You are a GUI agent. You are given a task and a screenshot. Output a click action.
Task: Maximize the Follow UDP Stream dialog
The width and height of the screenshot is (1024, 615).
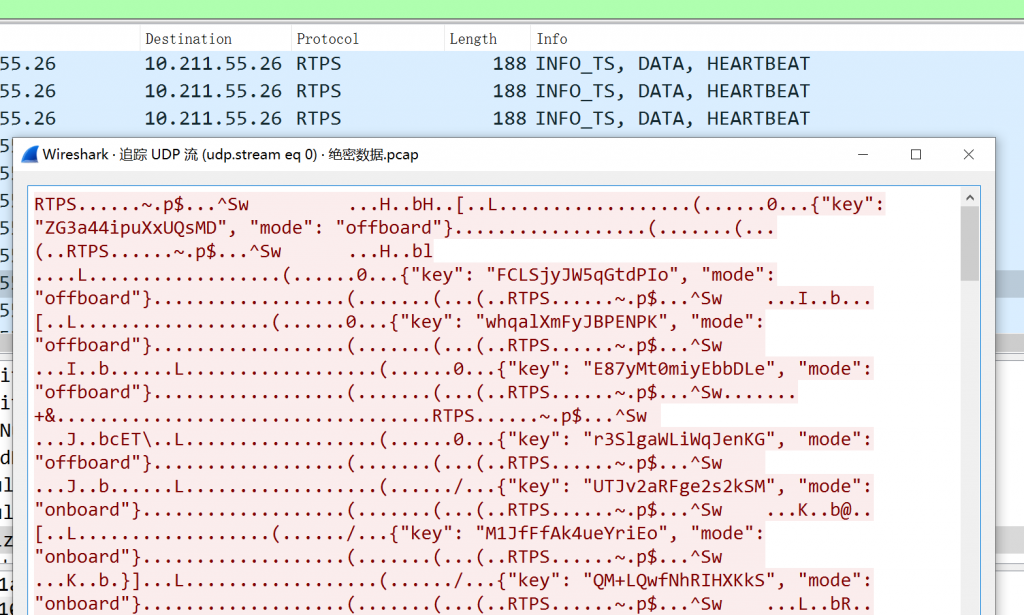pyautogui.click(x=915, y=155)
